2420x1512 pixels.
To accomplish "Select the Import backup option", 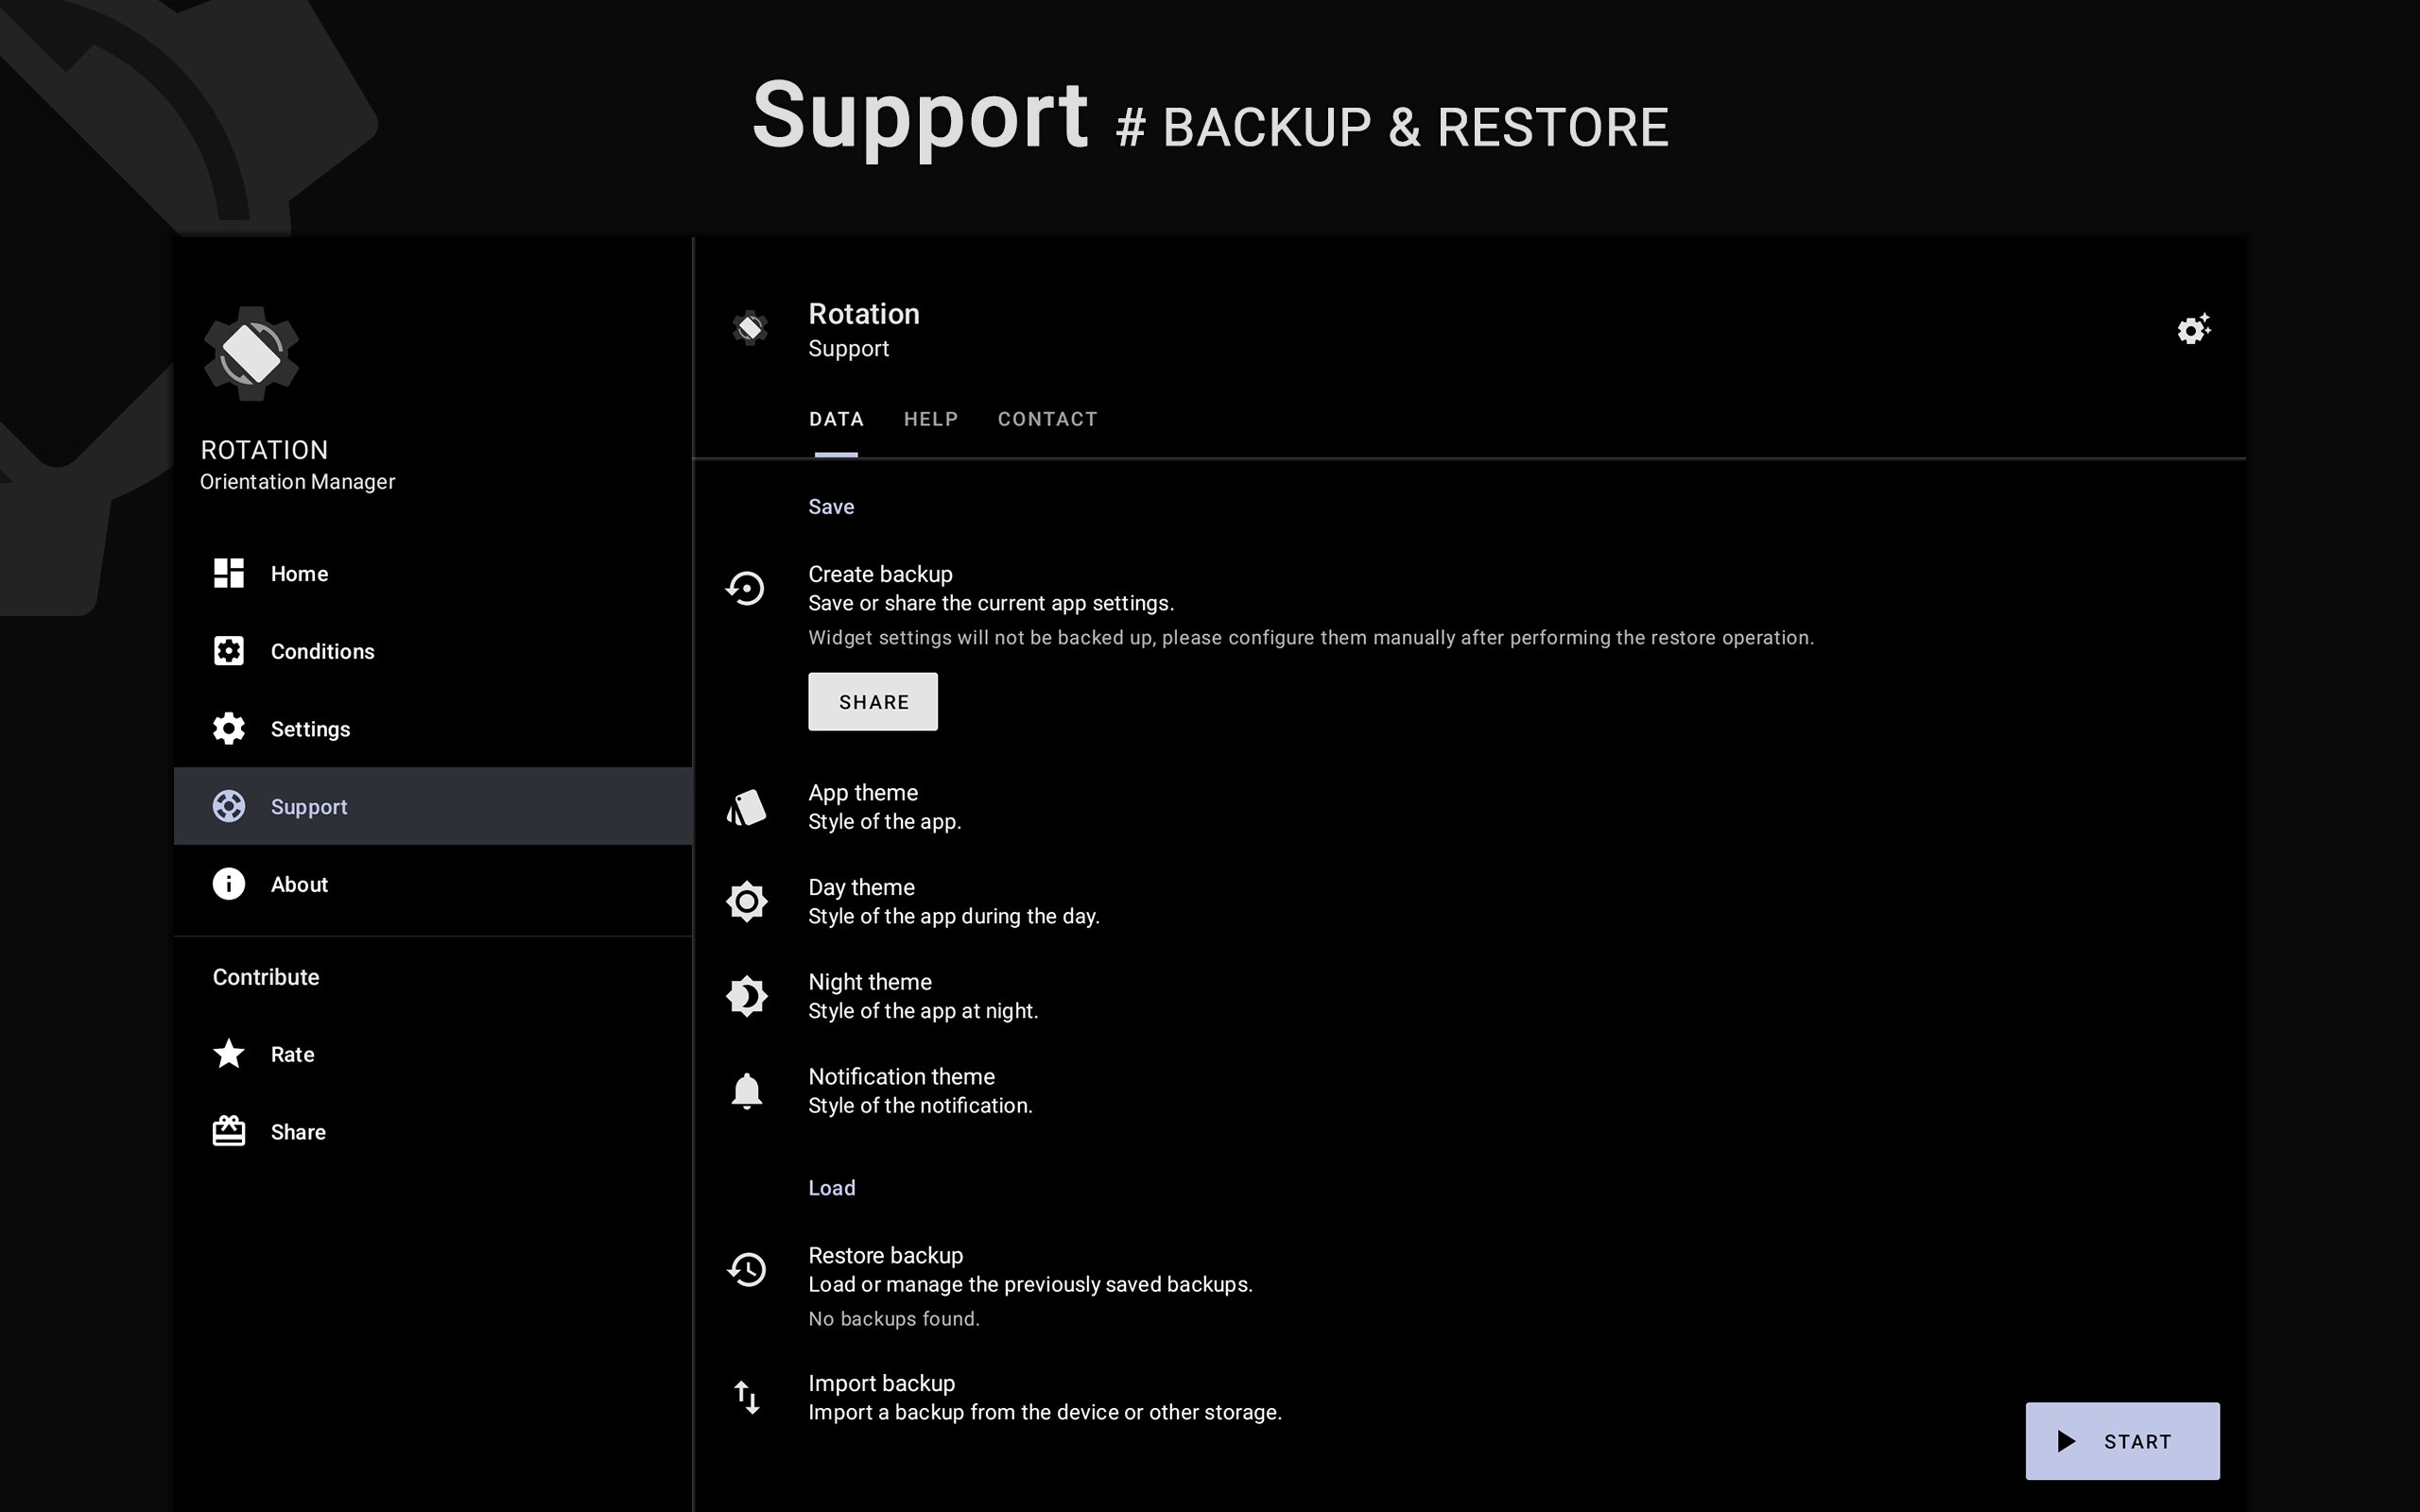I will 1469,1398.
